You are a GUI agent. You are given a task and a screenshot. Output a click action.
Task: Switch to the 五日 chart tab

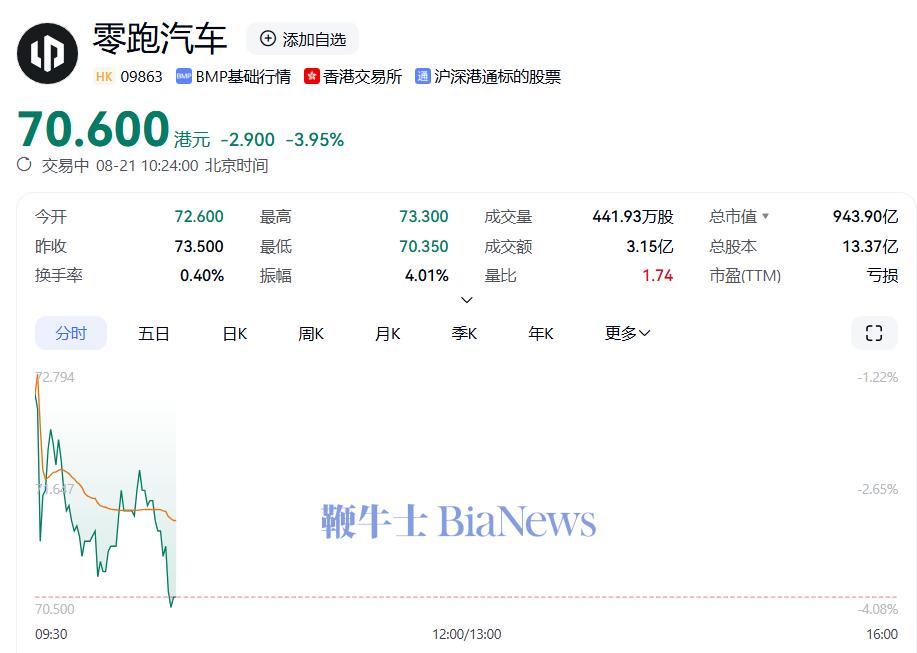click(153, 334)
